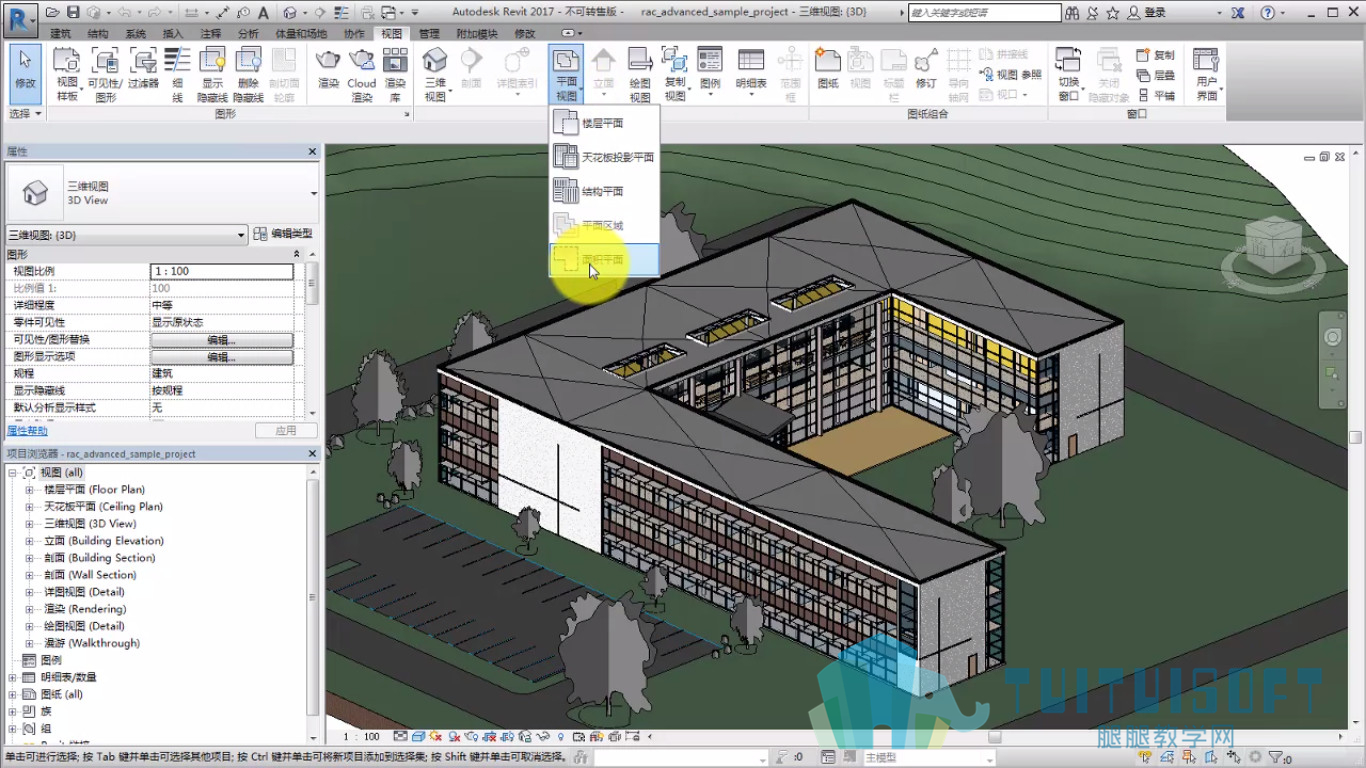This screenshot has width=1366, height=768.
Task: Click the 细线 thin lines icon
Action: click(177, 74)
